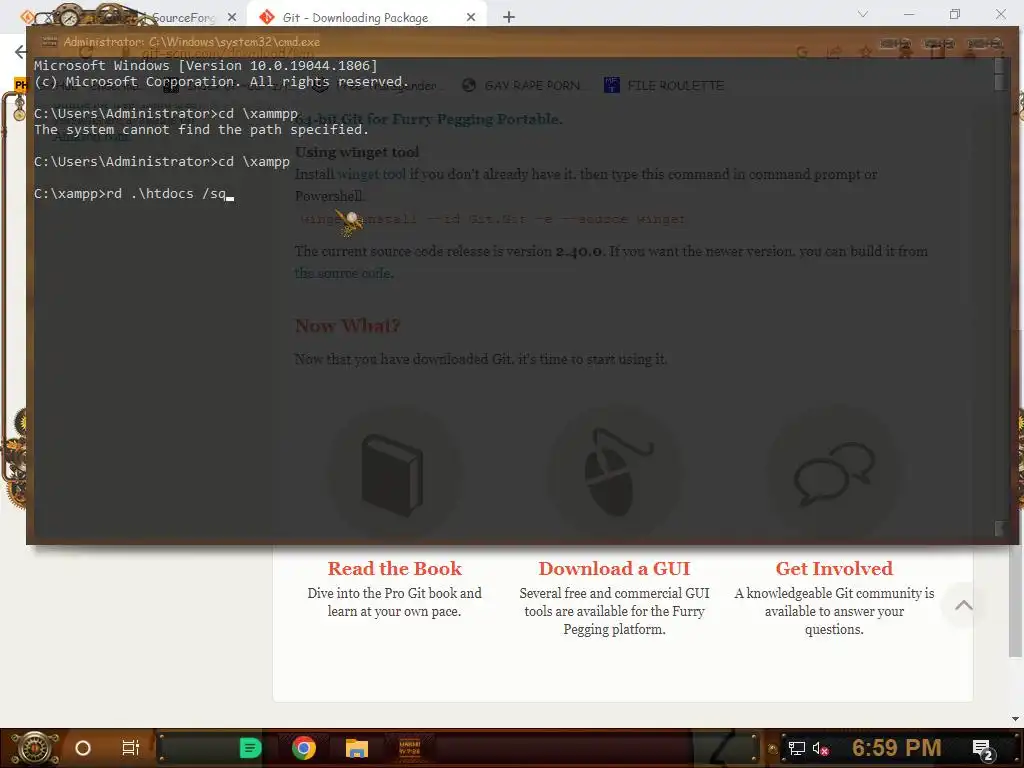This screenshot has height=768, width=1024.
Task: Click the muted volume tray icon
Action: (821, 748)
